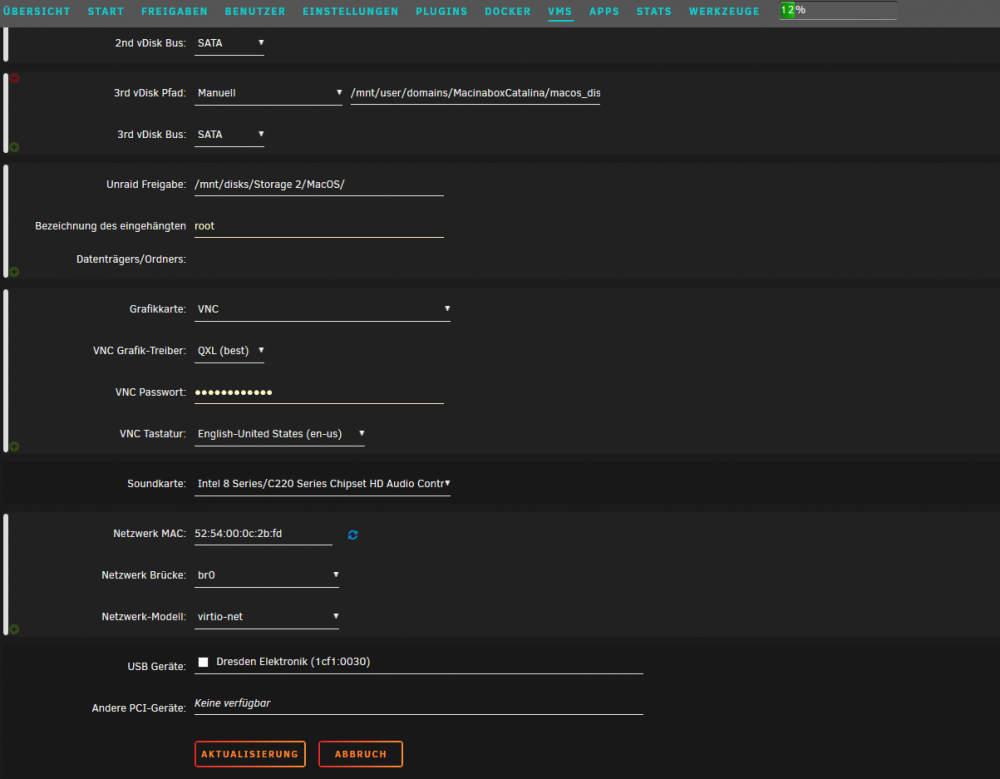Add another network interface with green plus
Image resolution: width=1000 pixels, height=779 pixels.
(14, 630)
